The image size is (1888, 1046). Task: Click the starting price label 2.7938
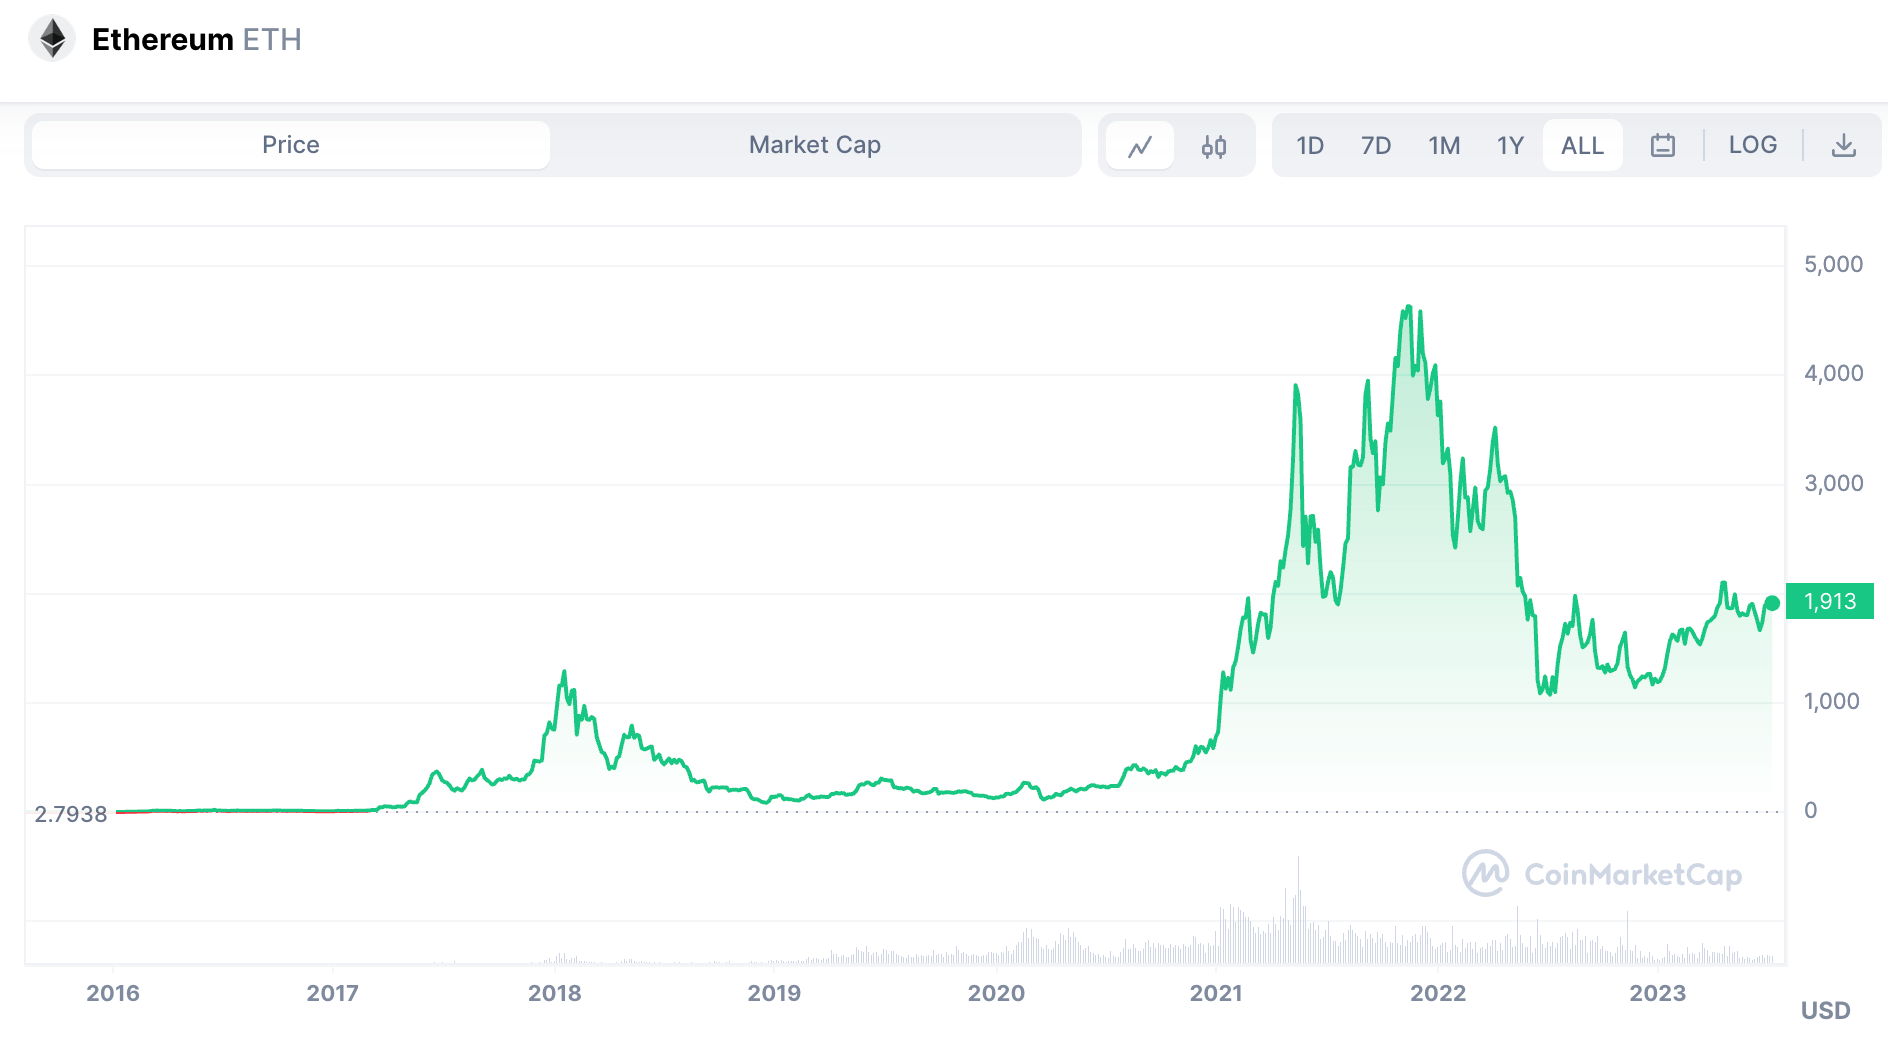tap(70, 814)
